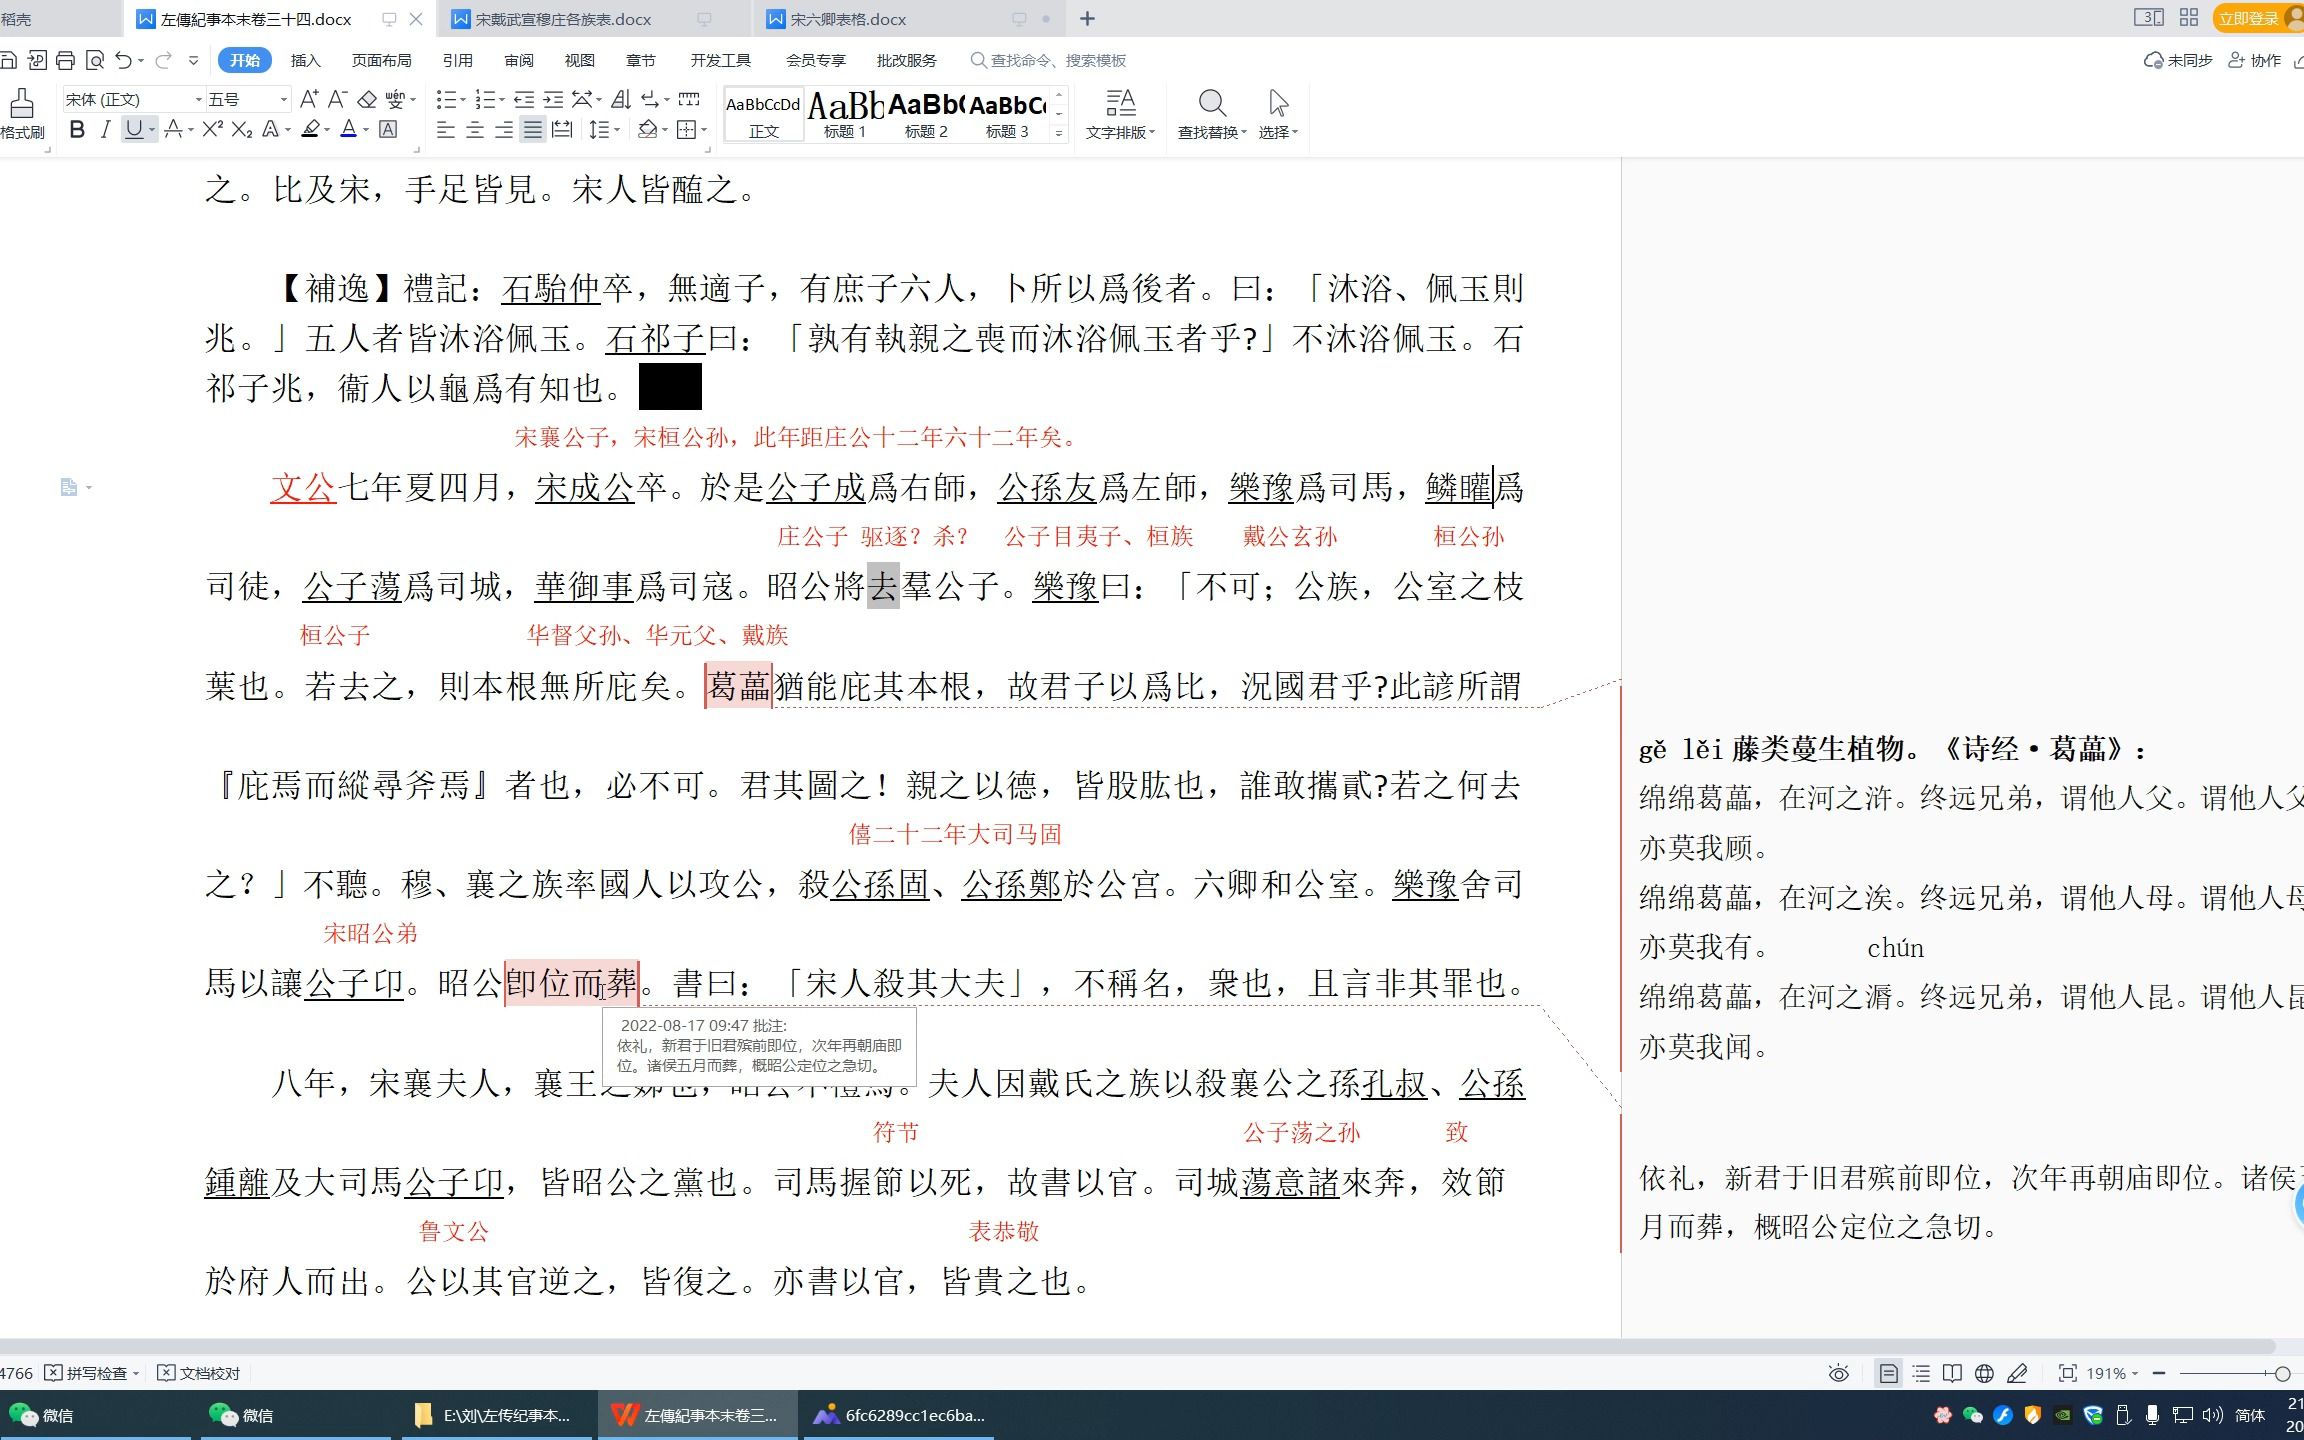Toggle page view mode in status bar
The width and height of the screenshot is (2304, 1440).
[x=1888, y=1374]
